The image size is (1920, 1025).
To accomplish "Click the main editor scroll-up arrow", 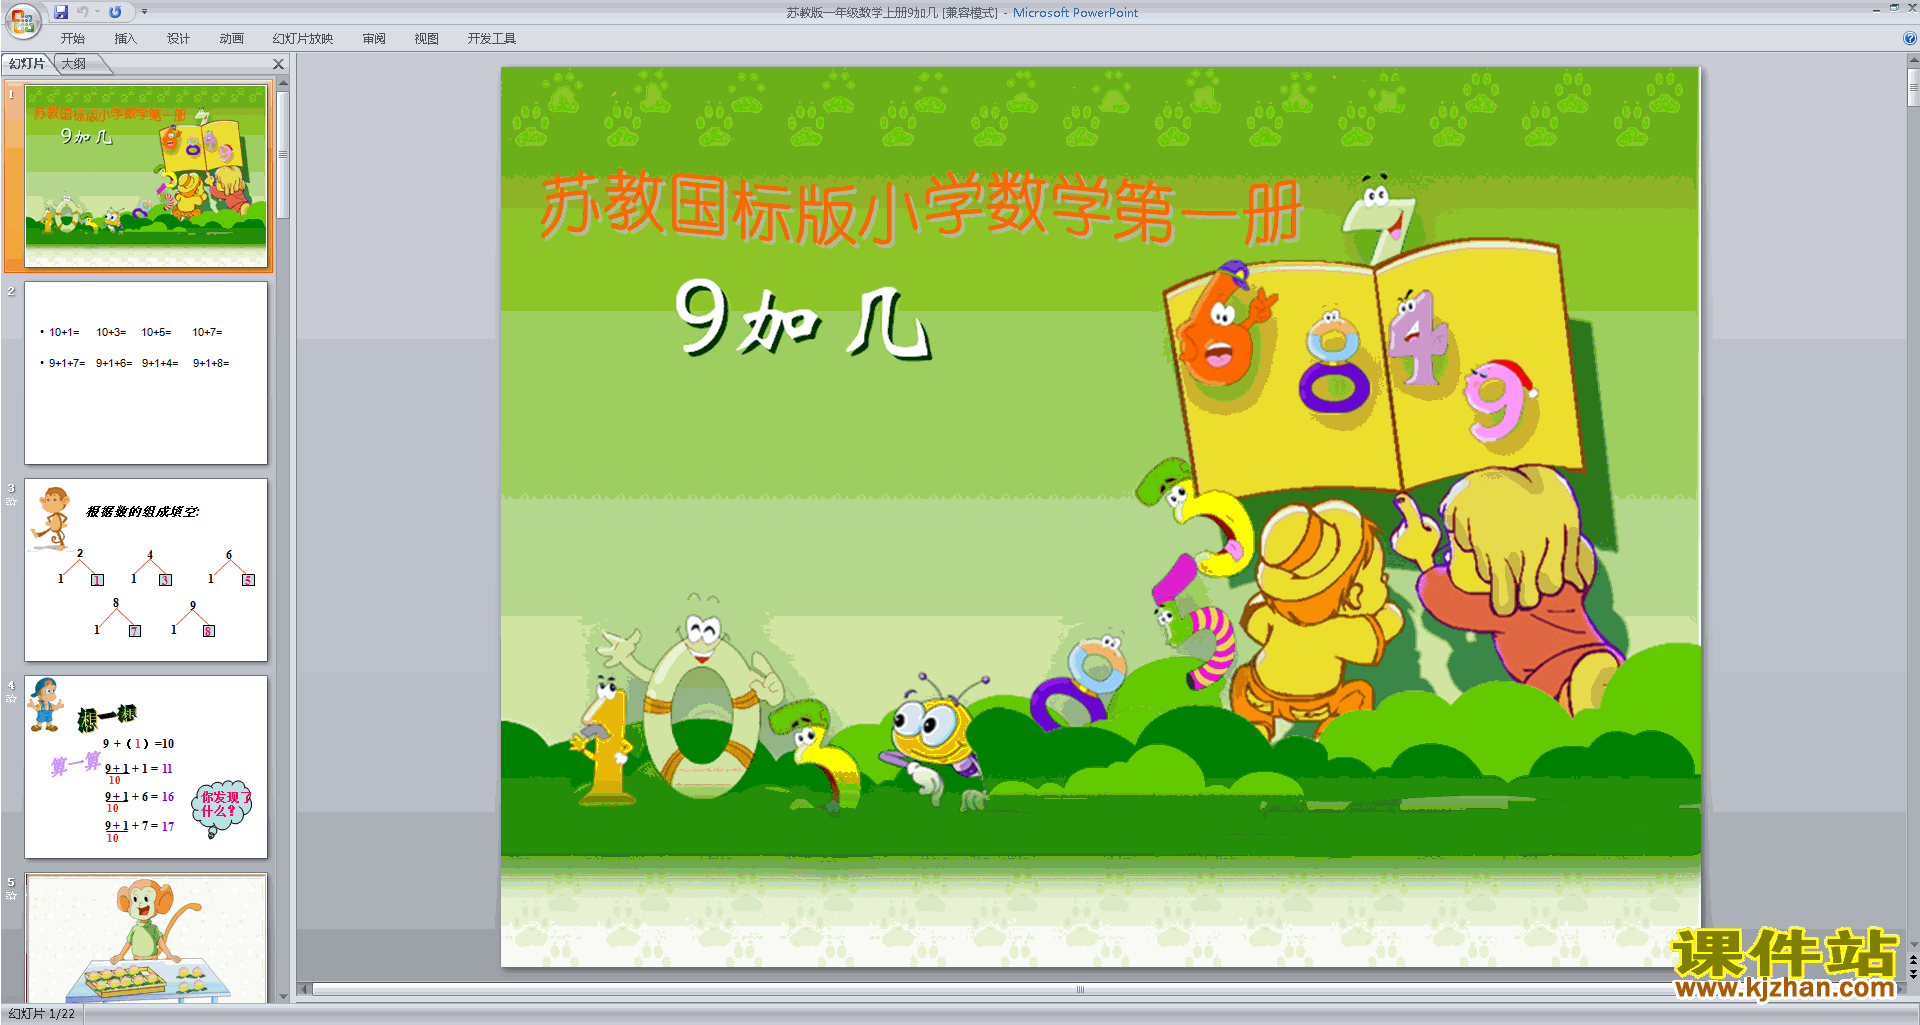I will [1913, 61].
